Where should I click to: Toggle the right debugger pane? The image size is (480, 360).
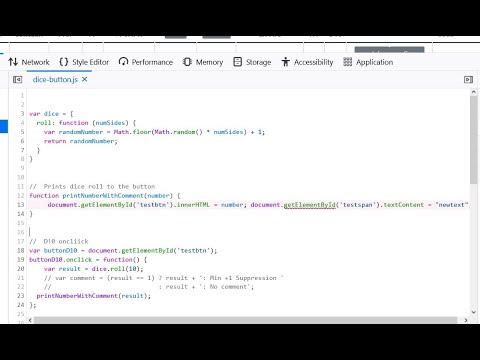pos(468,80)
